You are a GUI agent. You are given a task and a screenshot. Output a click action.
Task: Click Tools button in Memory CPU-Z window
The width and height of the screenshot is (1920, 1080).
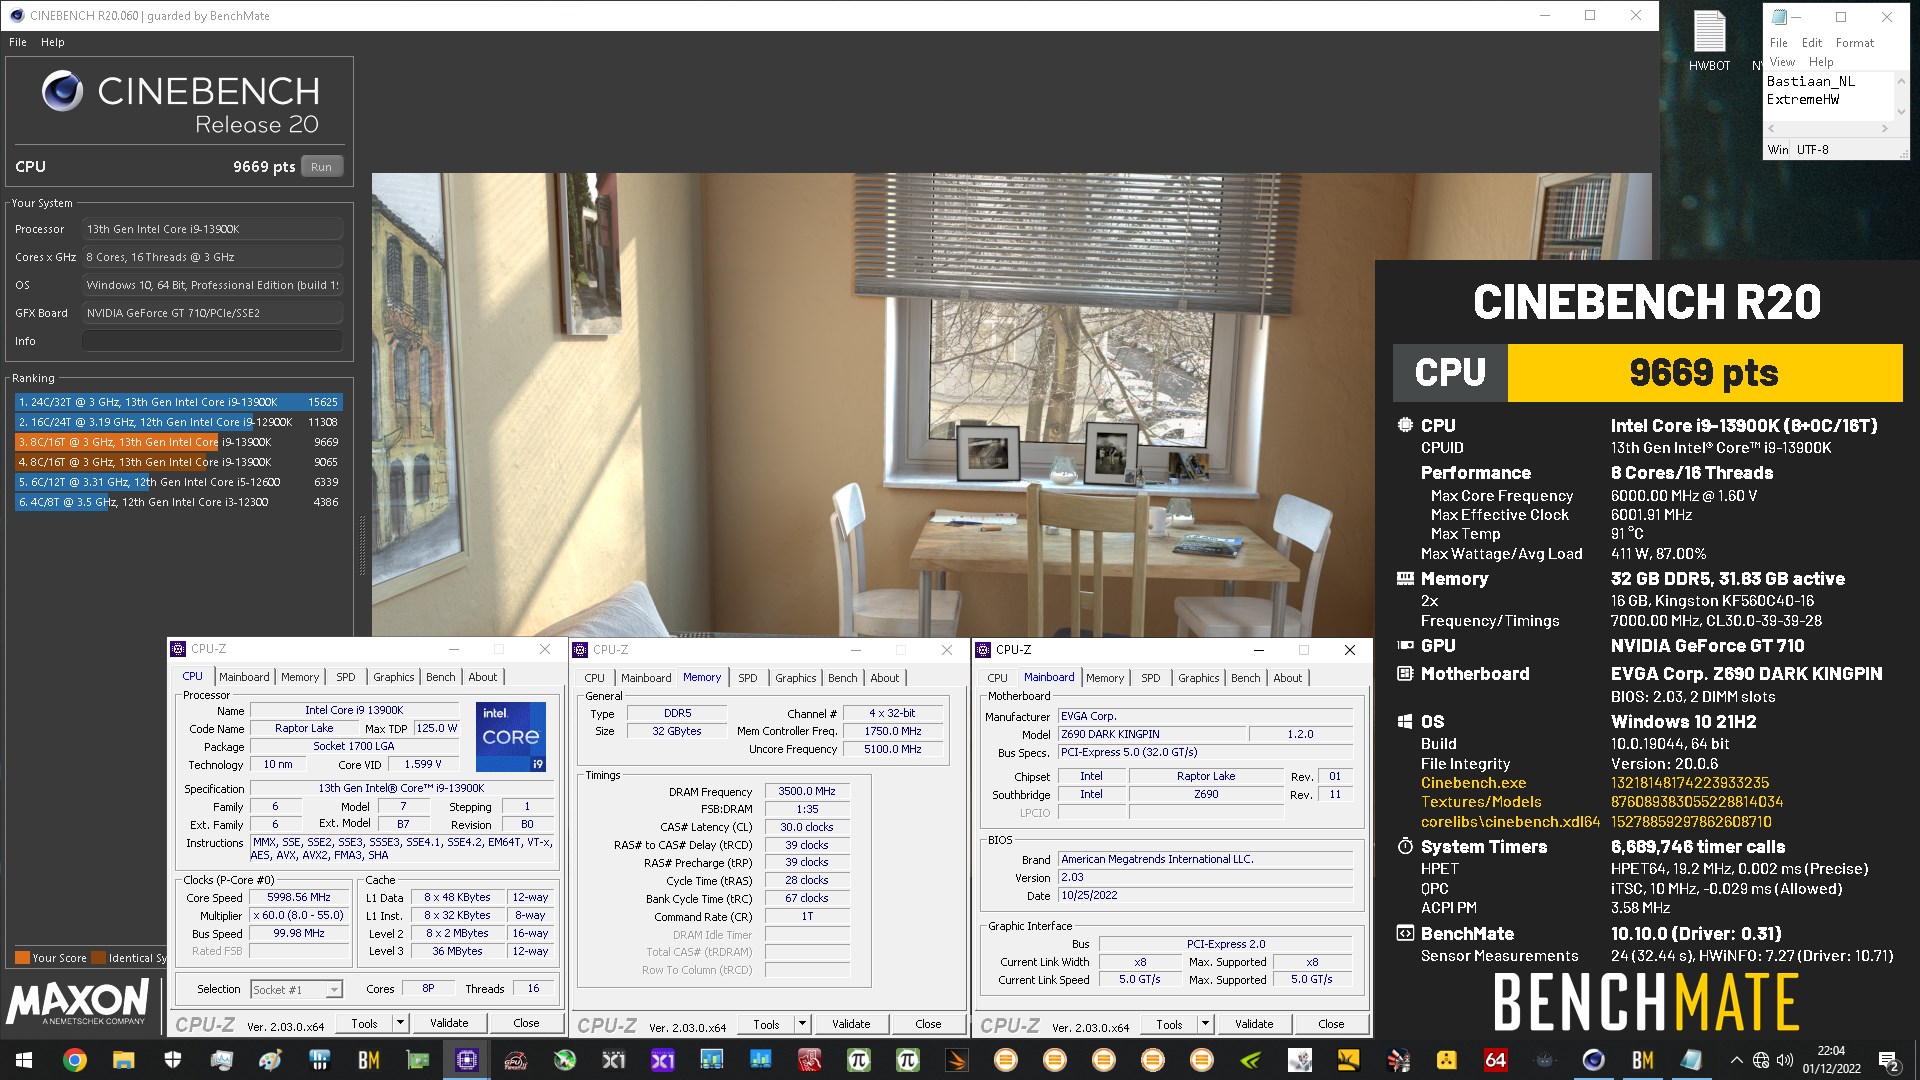766,1024
